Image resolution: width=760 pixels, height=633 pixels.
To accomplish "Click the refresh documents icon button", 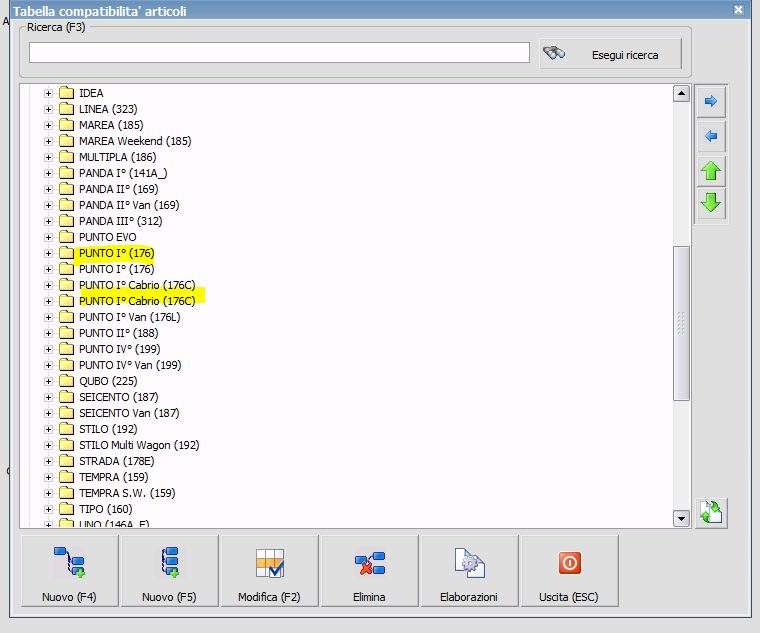I will click(711, 513).
